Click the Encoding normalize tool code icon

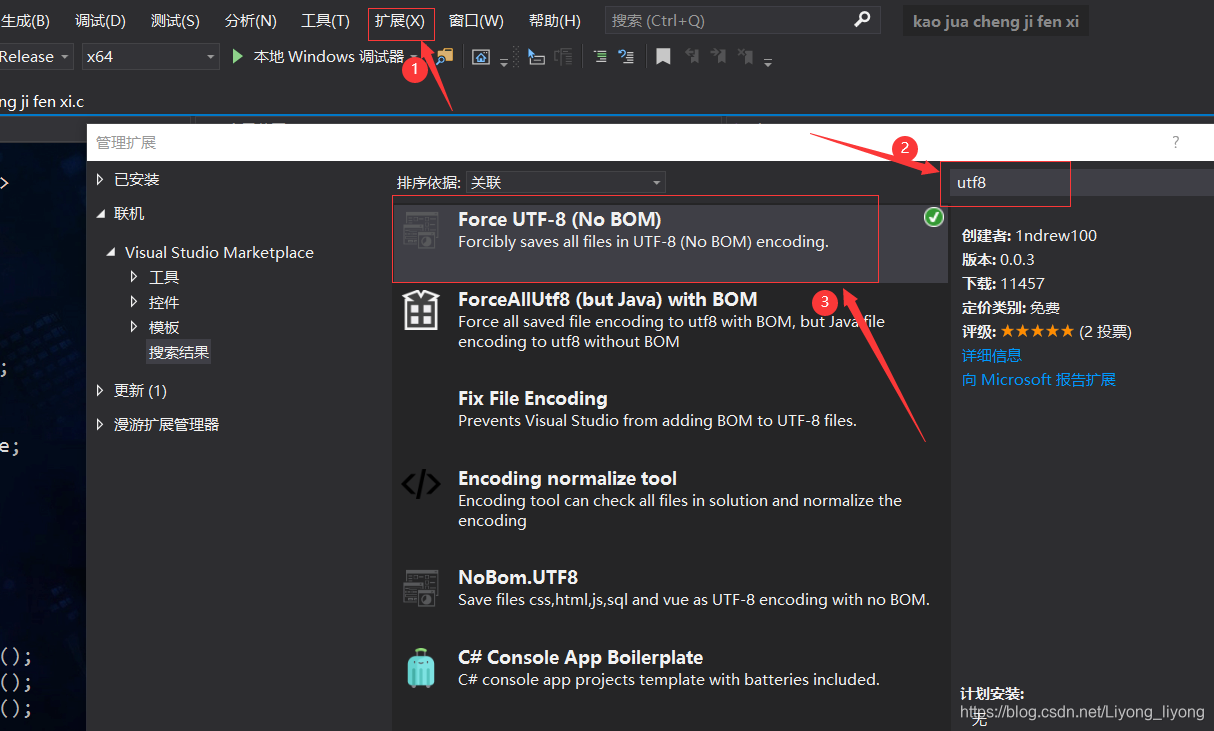click(x=420, y=485)
